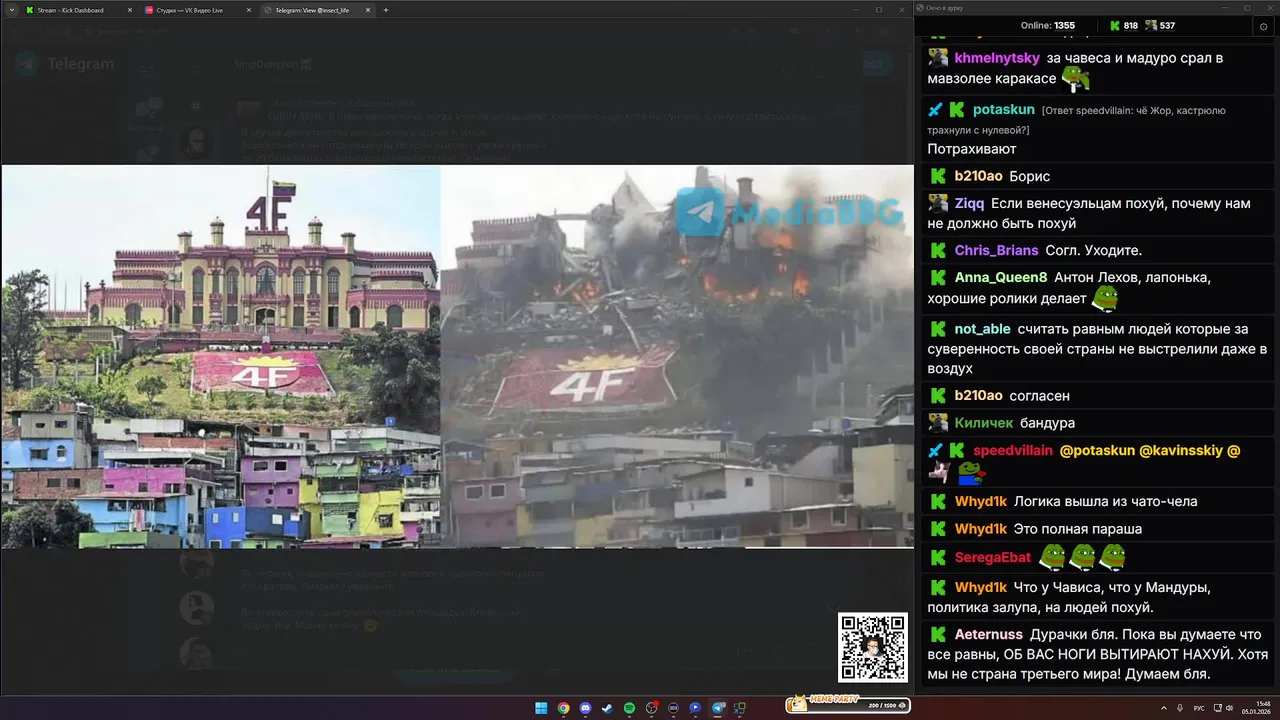
Task: Open a new browser tab
Action: coord(386,10)
